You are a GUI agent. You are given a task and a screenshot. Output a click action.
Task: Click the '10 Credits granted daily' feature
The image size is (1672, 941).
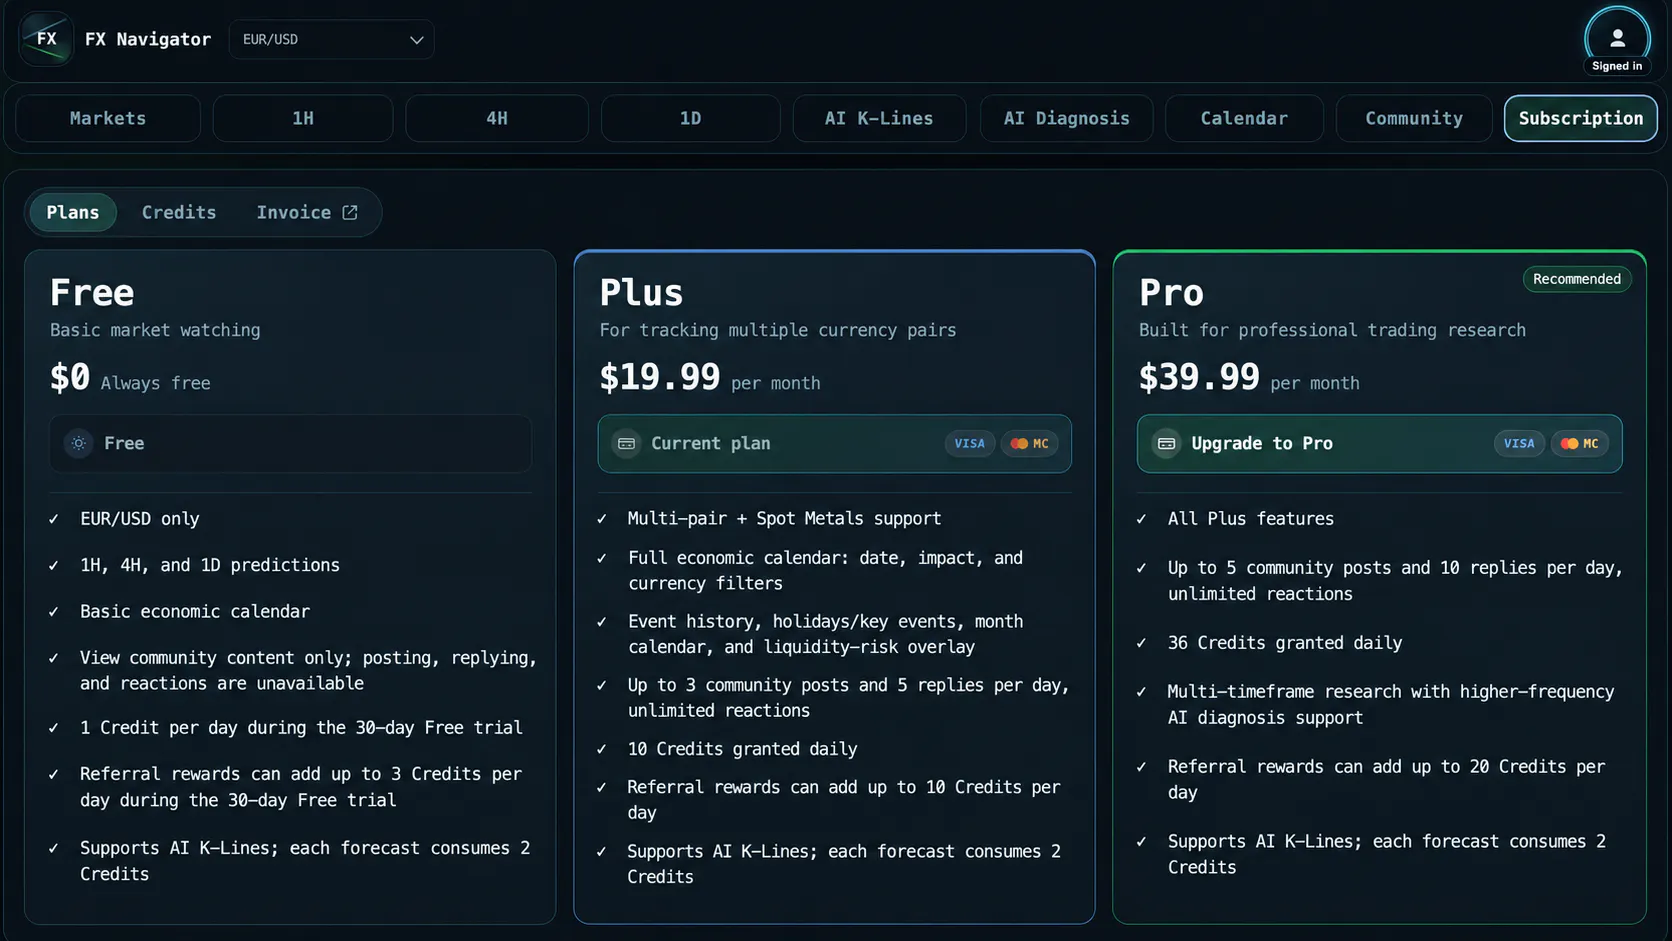[x=742, y=749]
